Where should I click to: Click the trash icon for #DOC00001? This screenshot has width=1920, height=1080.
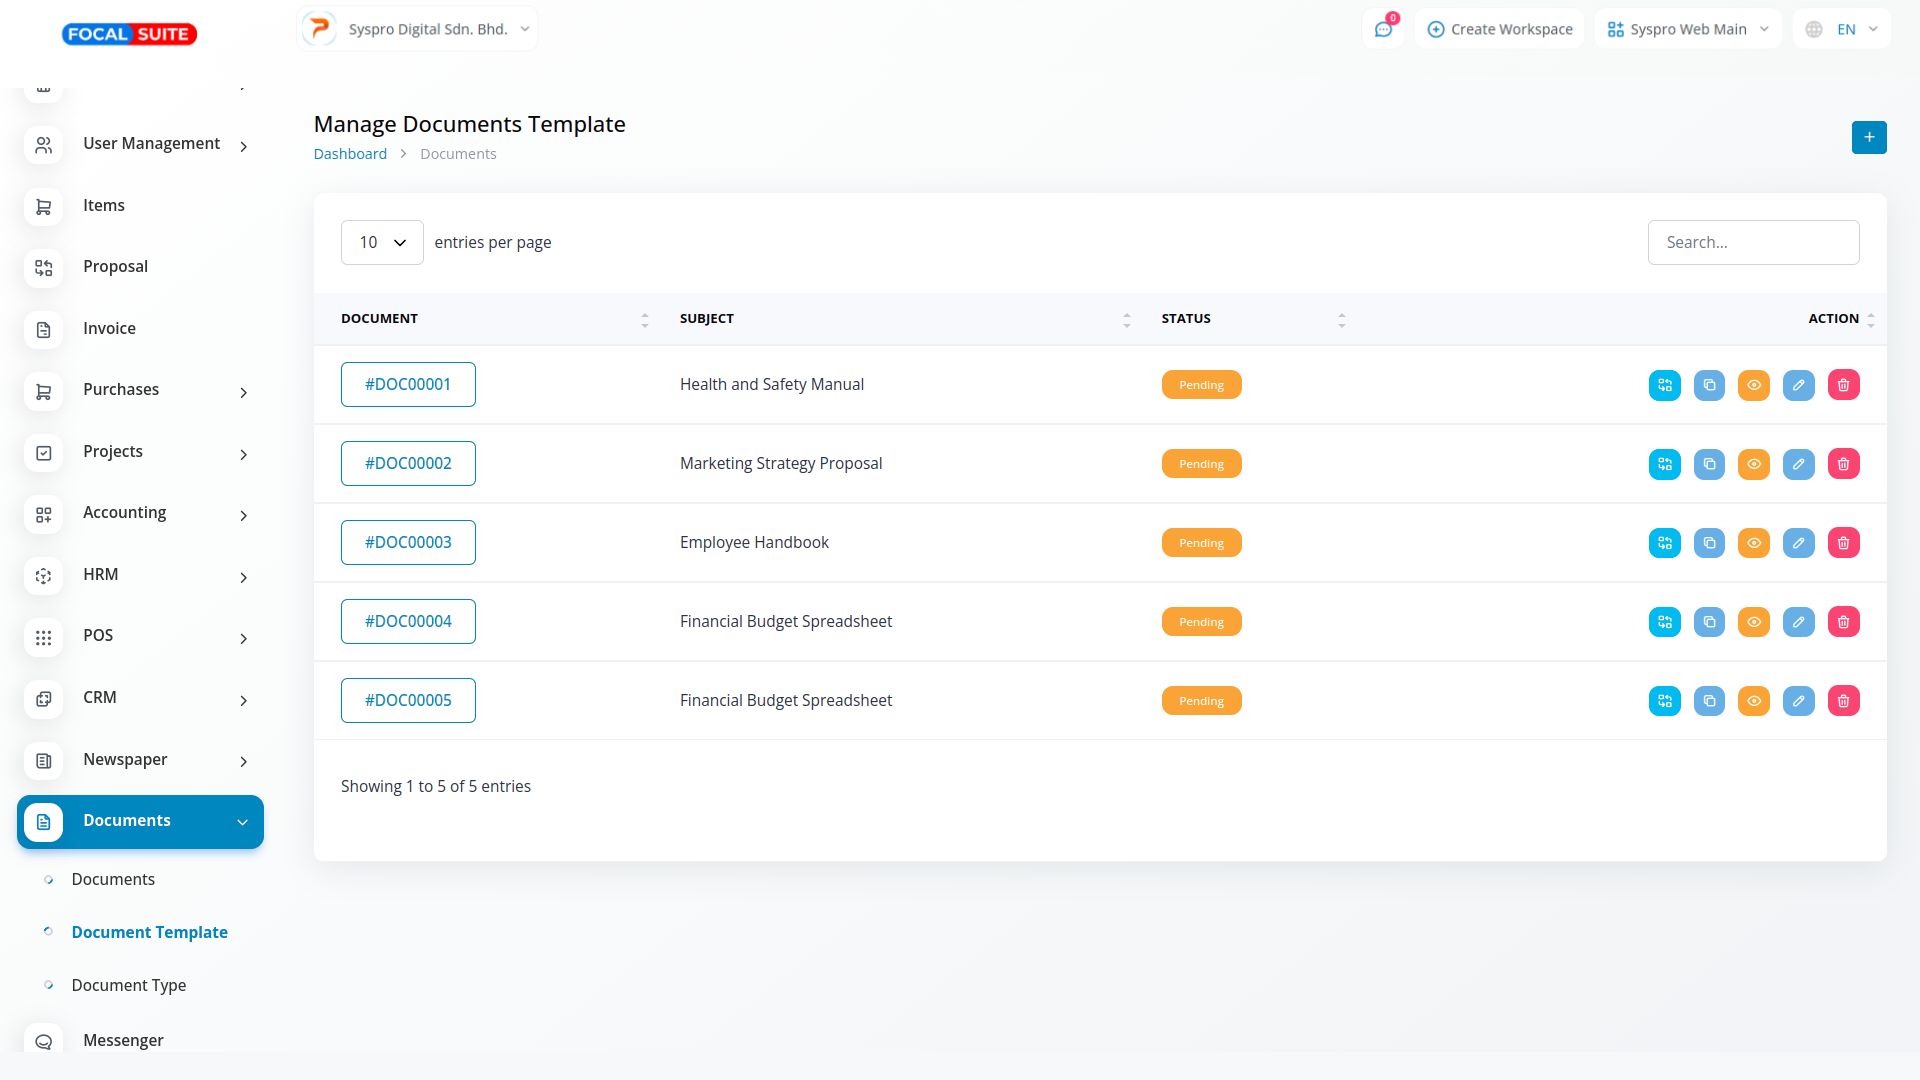[1843, 385]
